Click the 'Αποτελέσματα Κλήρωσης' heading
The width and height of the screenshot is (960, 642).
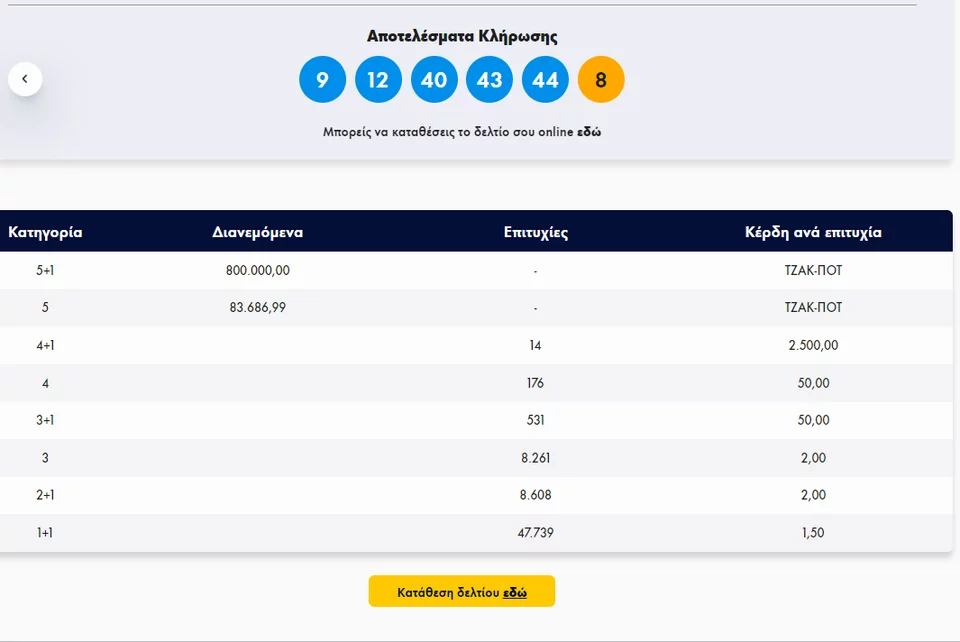point(462,36)
